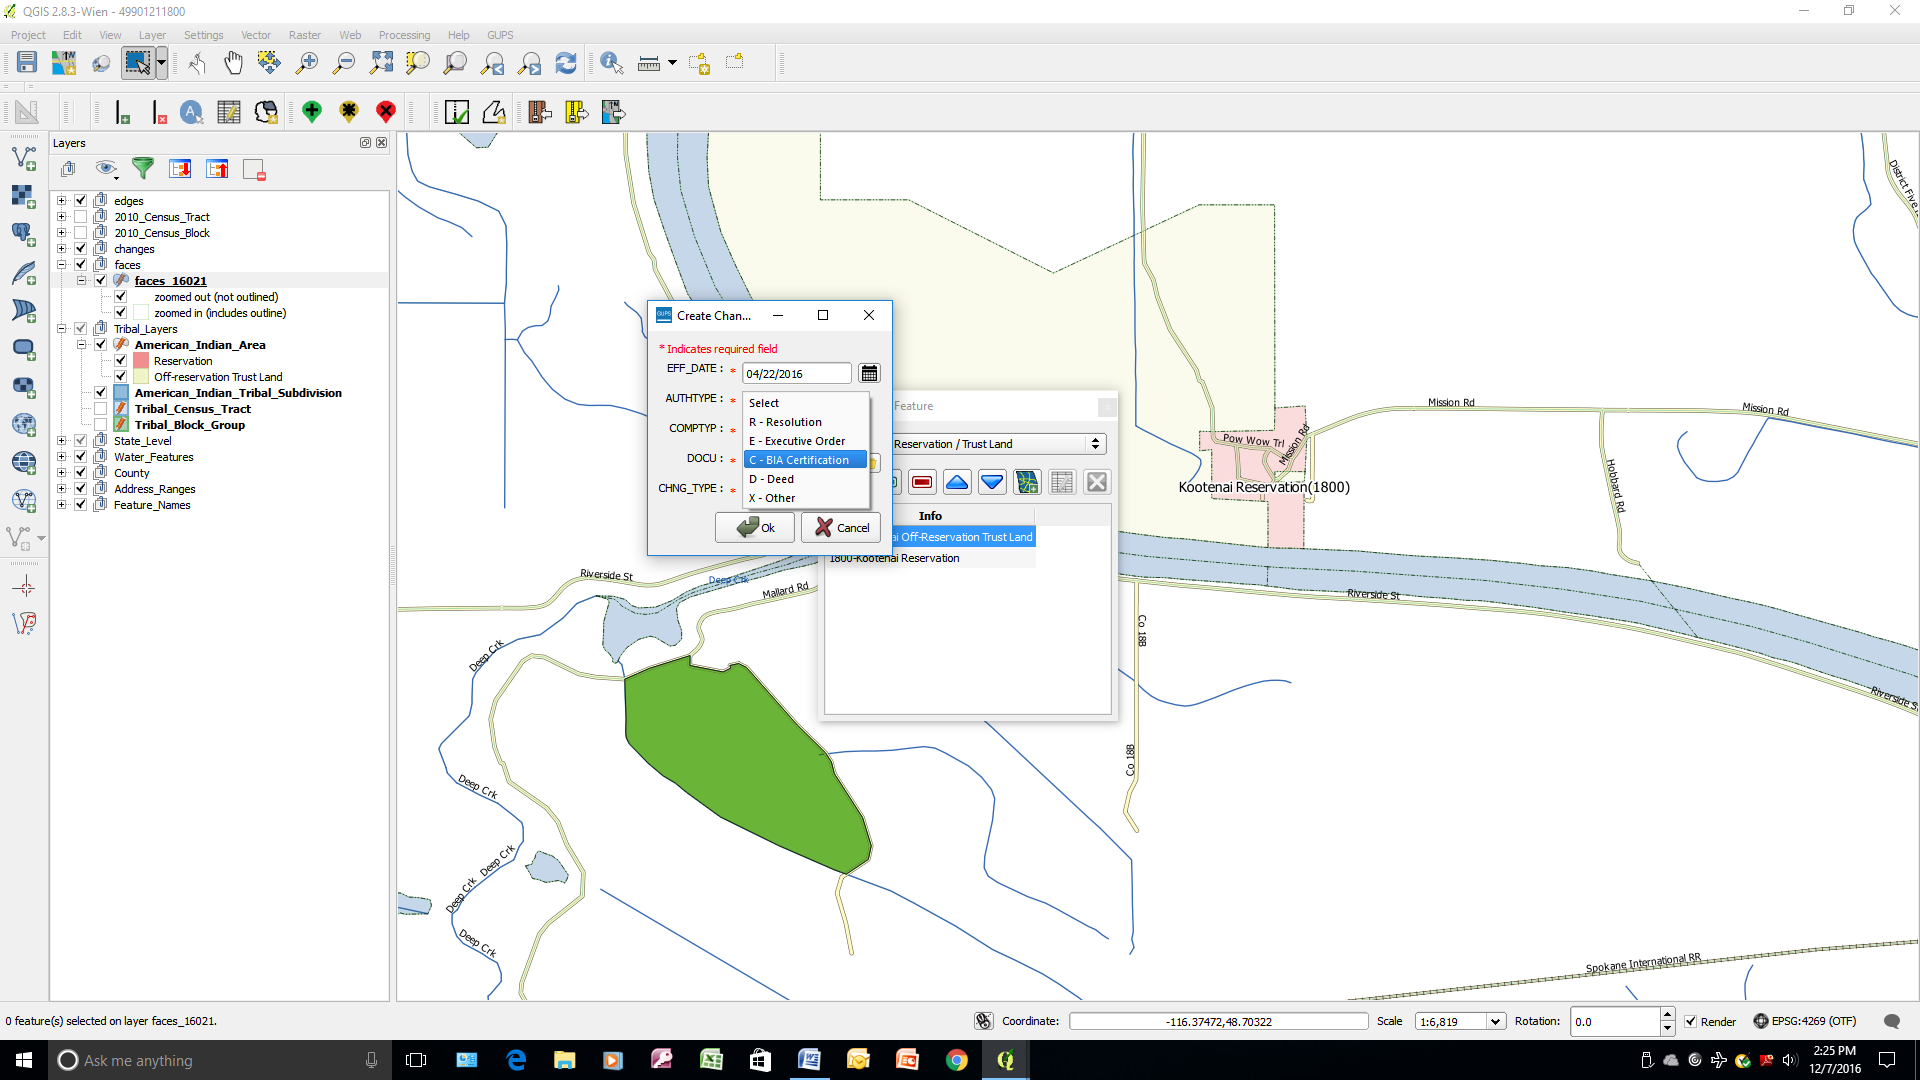
Task: Open the Reservation / Trust Land dropdown
Action: [1096, 444]
